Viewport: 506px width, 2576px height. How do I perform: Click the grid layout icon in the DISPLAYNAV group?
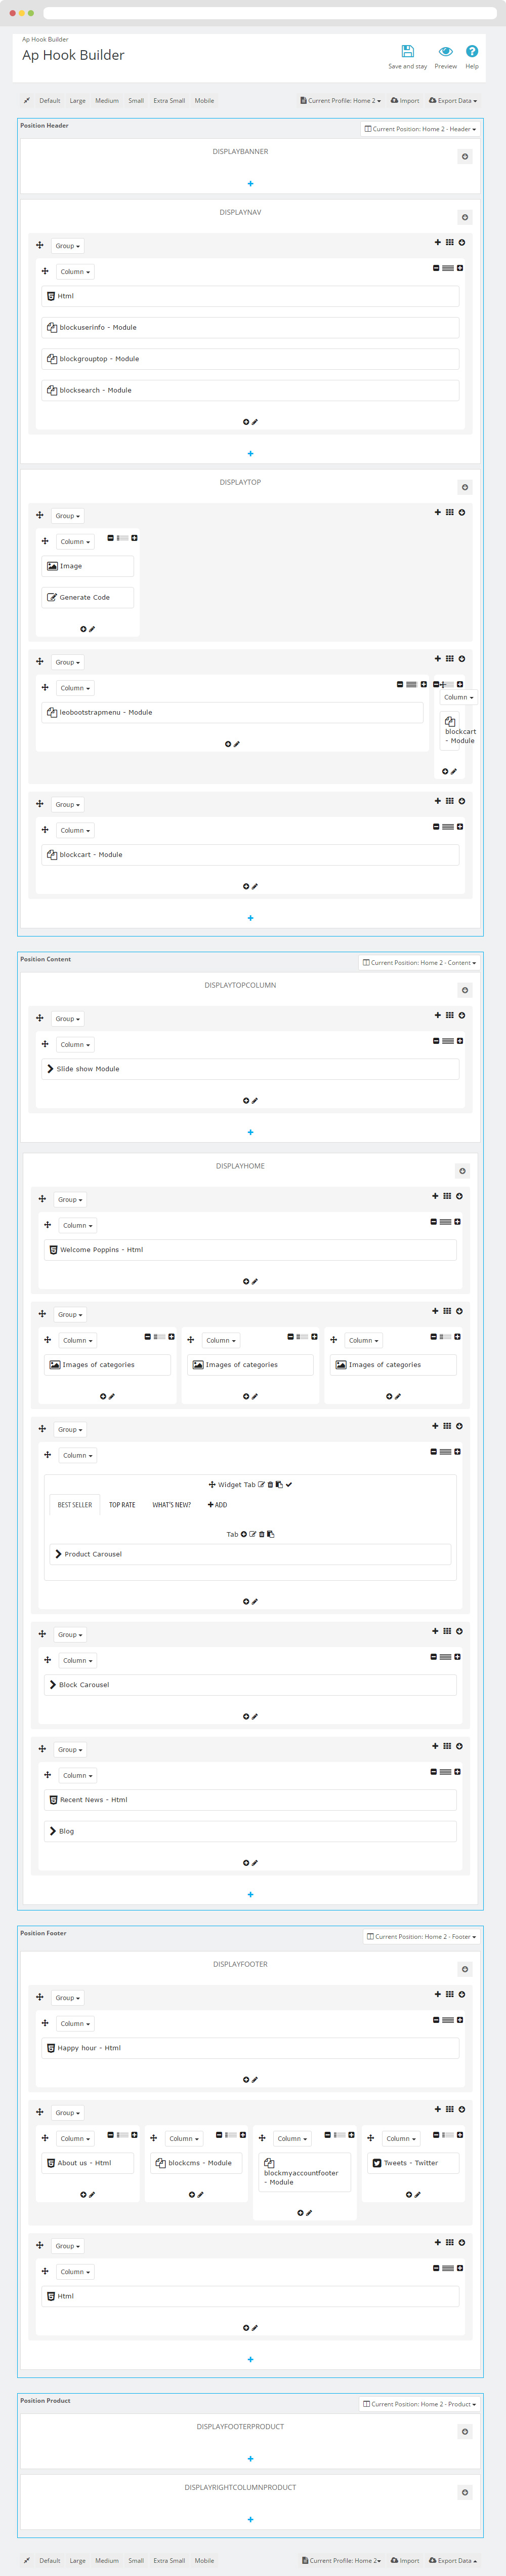(449, 242)
